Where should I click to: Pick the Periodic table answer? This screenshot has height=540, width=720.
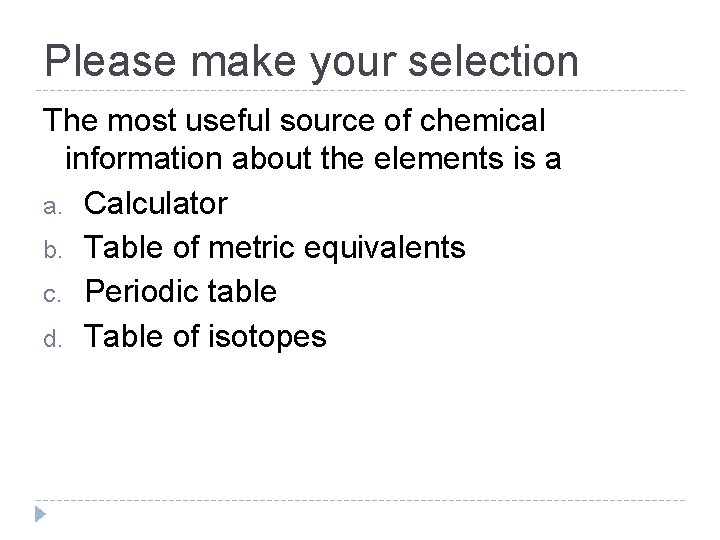click(180, 292)
